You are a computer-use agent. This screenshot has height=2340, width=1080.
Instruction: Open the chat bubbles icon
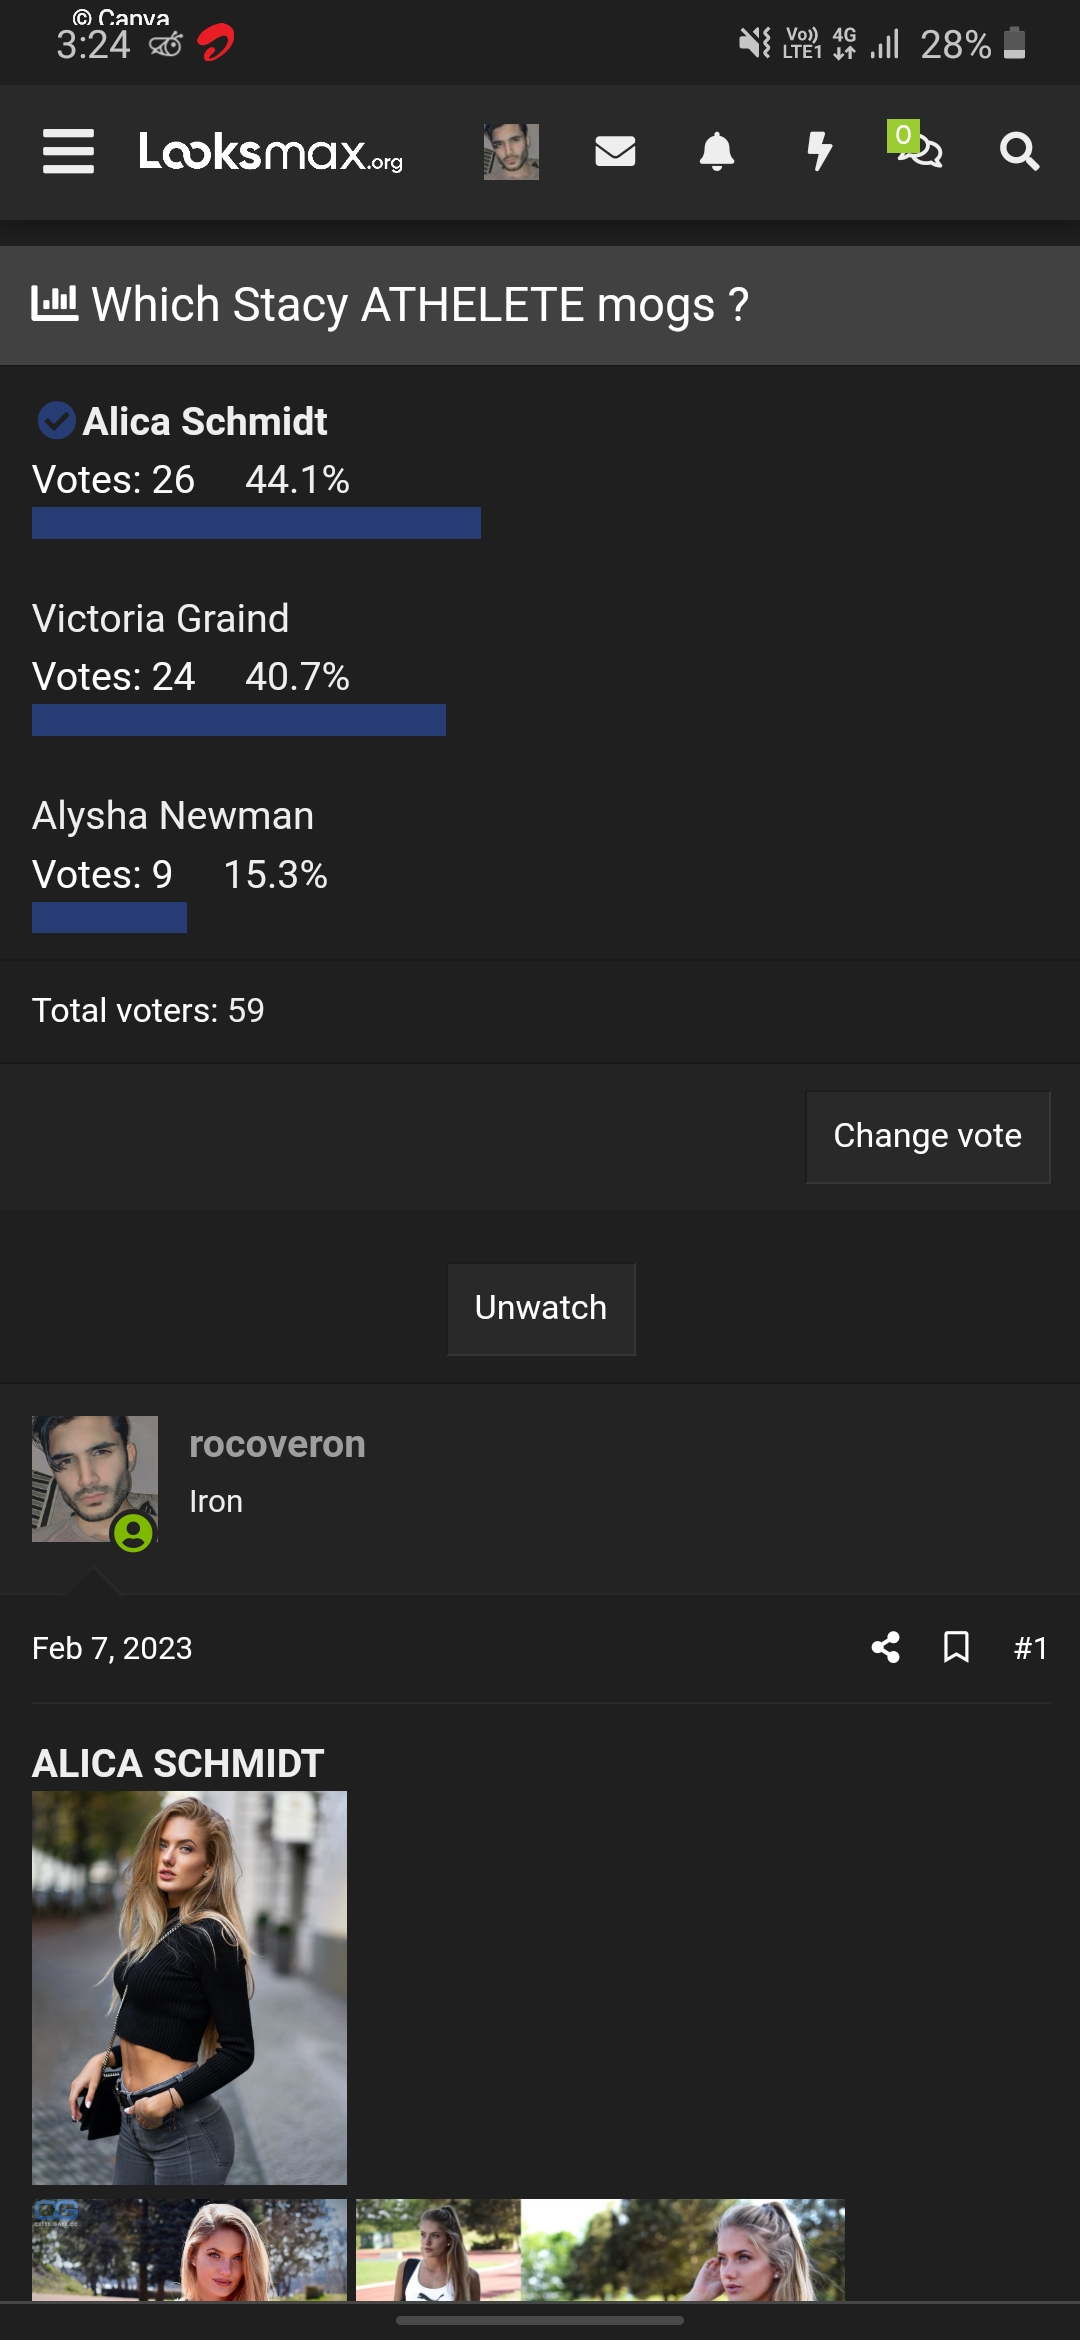[x=916, y=146]
